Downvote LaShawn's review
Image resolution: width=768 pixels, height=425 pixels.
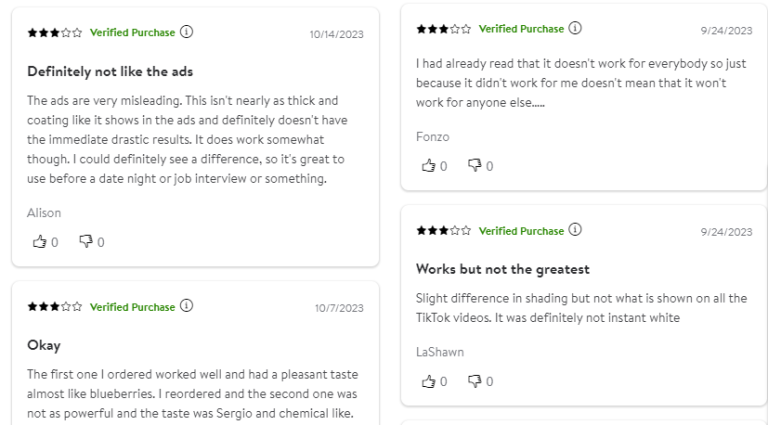tap(474, 381)
